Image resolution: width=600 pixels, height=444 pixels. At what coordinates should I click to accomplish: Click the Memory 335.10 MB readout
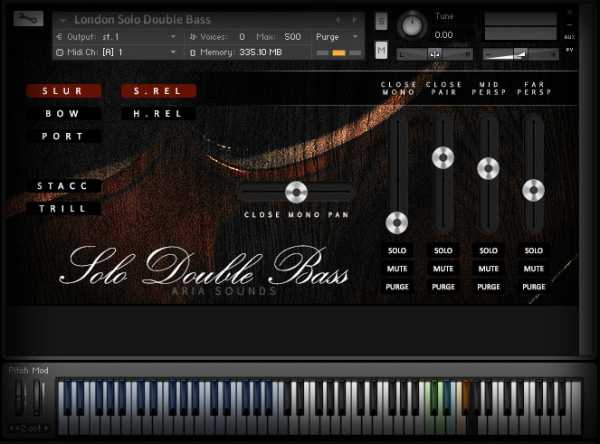point(260,52)
